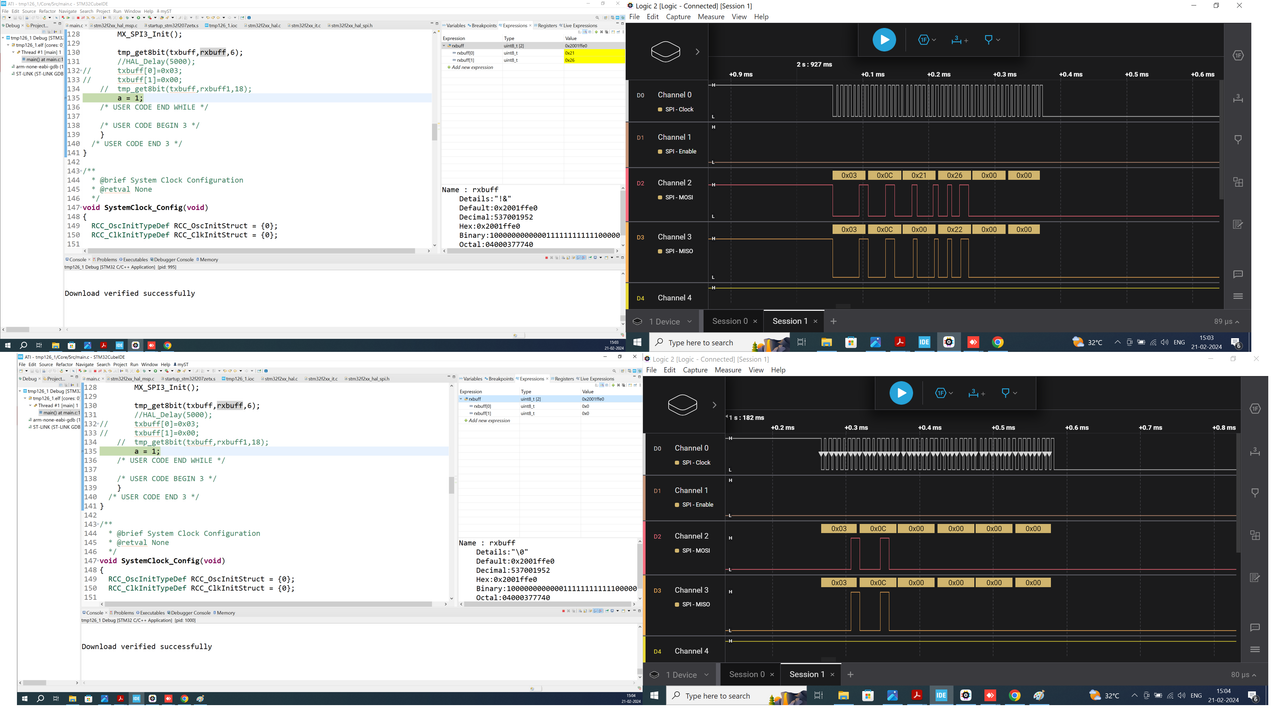Collapse rxbuff expression row in top IDE
Screen dimensions: 1280x722
(x=445, y=46)
